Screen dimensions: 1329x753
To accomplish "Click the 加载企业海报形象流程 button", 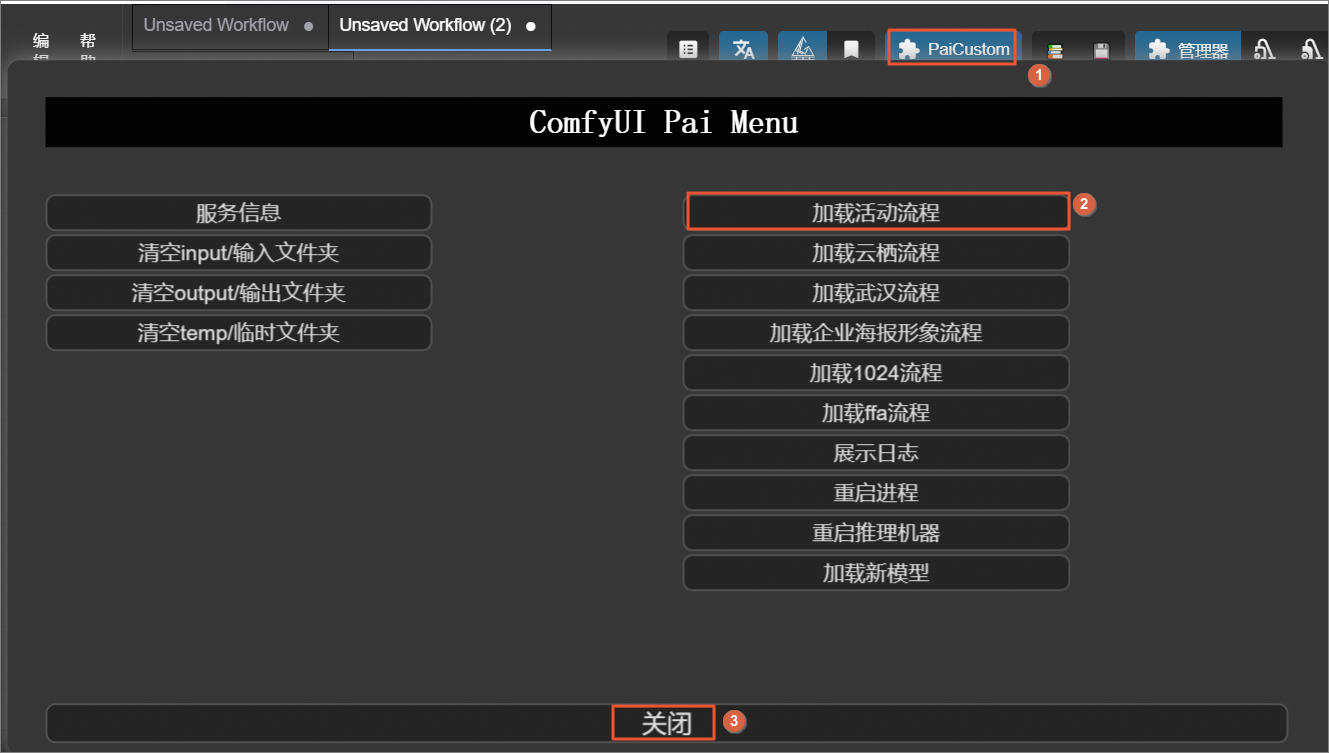I will click(876, 333).
